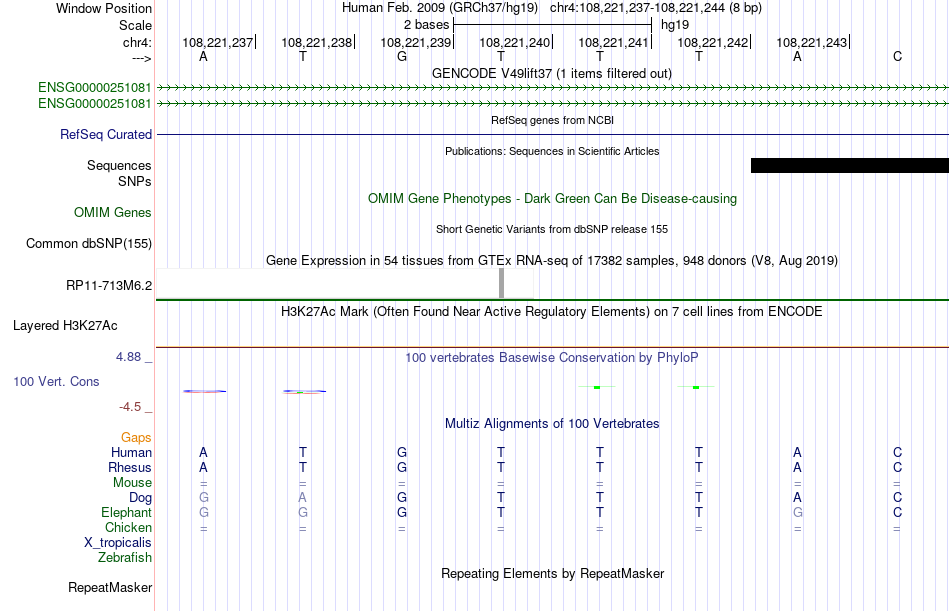Click the SNPs track label
Image resolution: width=950 pixels, height=611 pixels.
[x=135, y=181]
